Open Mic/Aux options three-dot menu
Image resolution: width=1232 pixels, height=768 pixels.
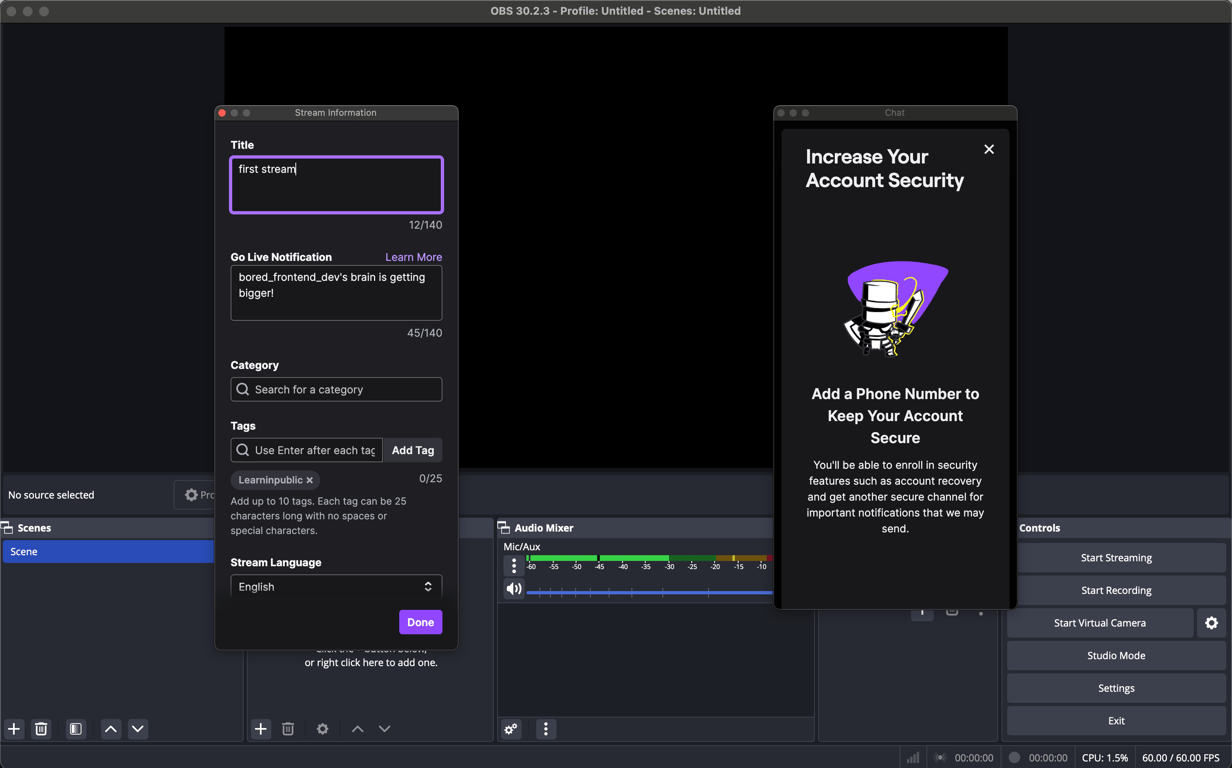[514, 566]
